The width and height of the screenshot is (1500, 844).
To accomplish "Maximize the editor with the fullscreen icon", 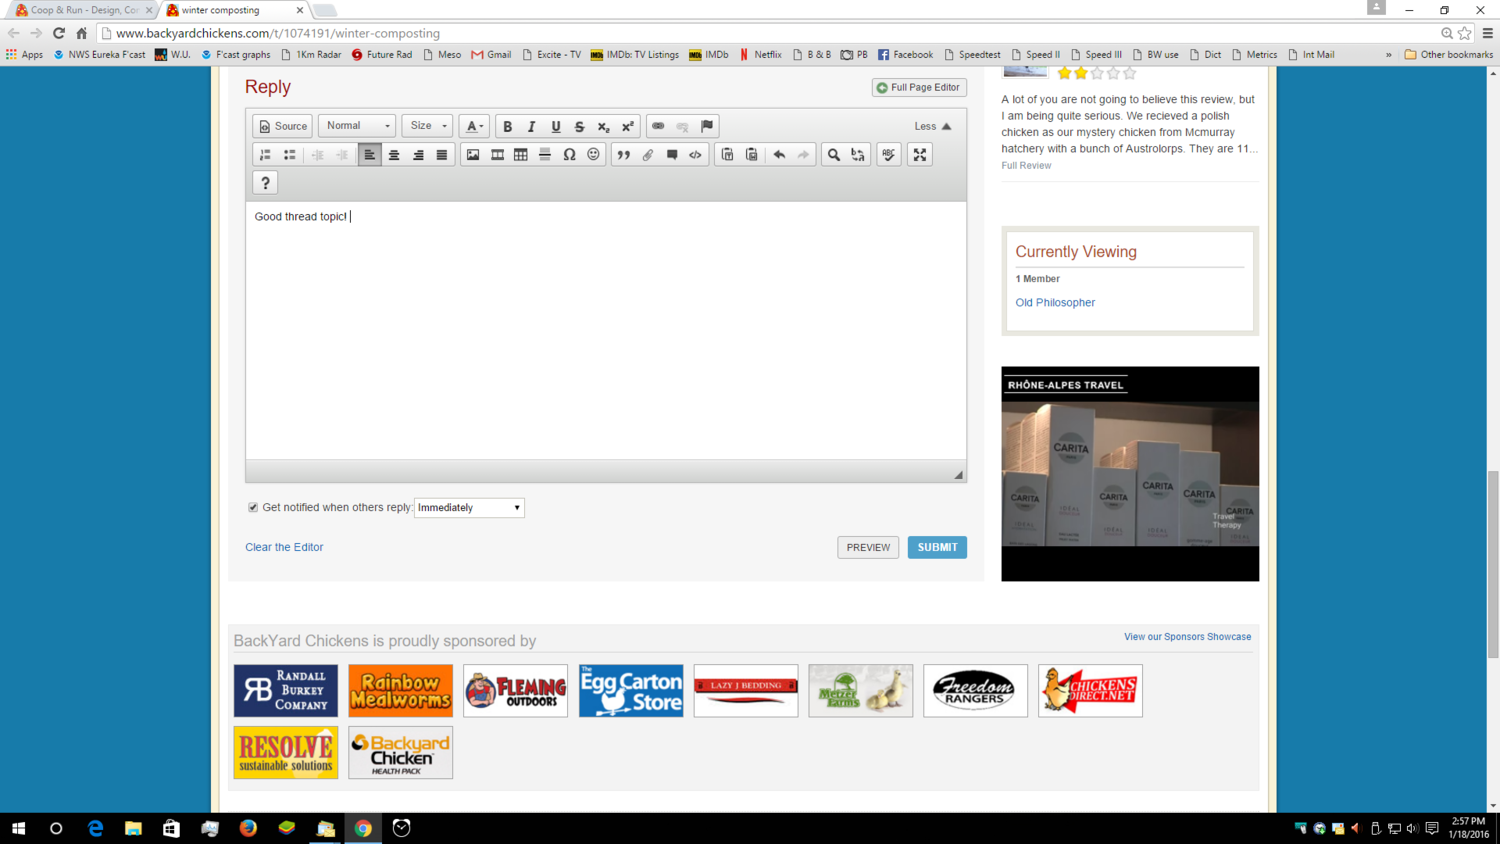I will coord(920,155).
